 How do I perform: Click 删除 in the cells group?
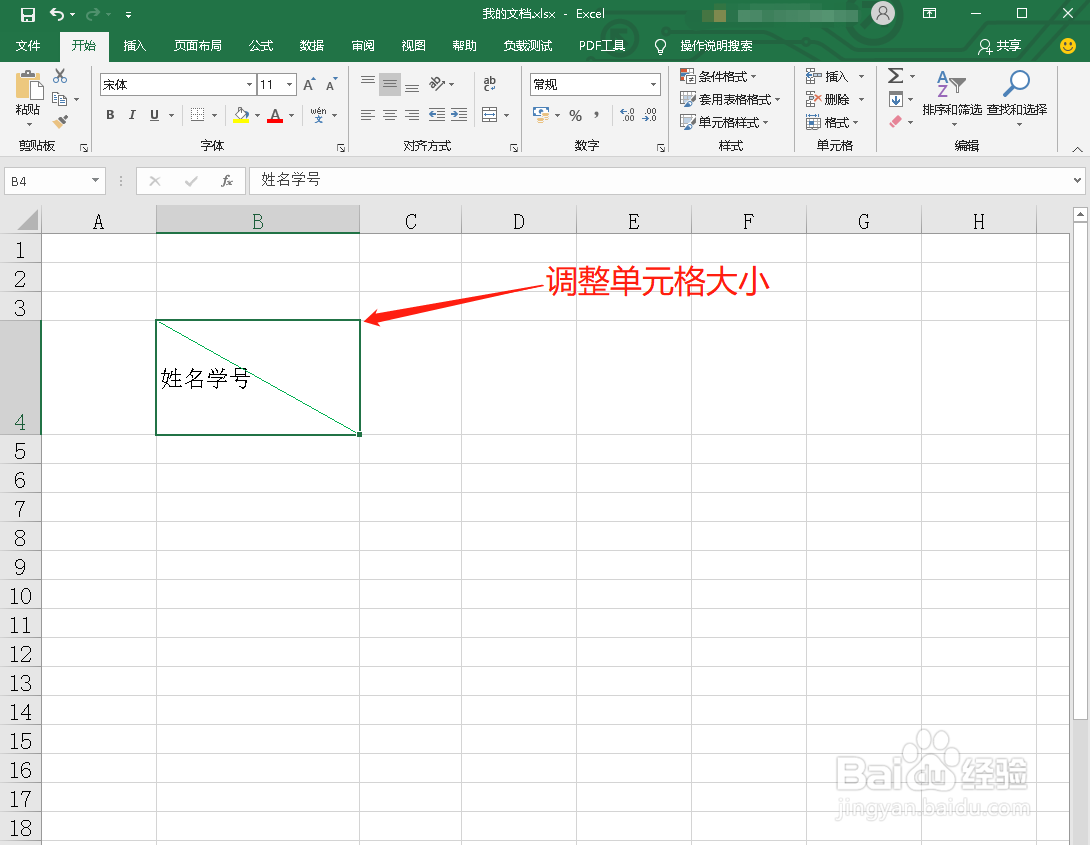(835, 99)
